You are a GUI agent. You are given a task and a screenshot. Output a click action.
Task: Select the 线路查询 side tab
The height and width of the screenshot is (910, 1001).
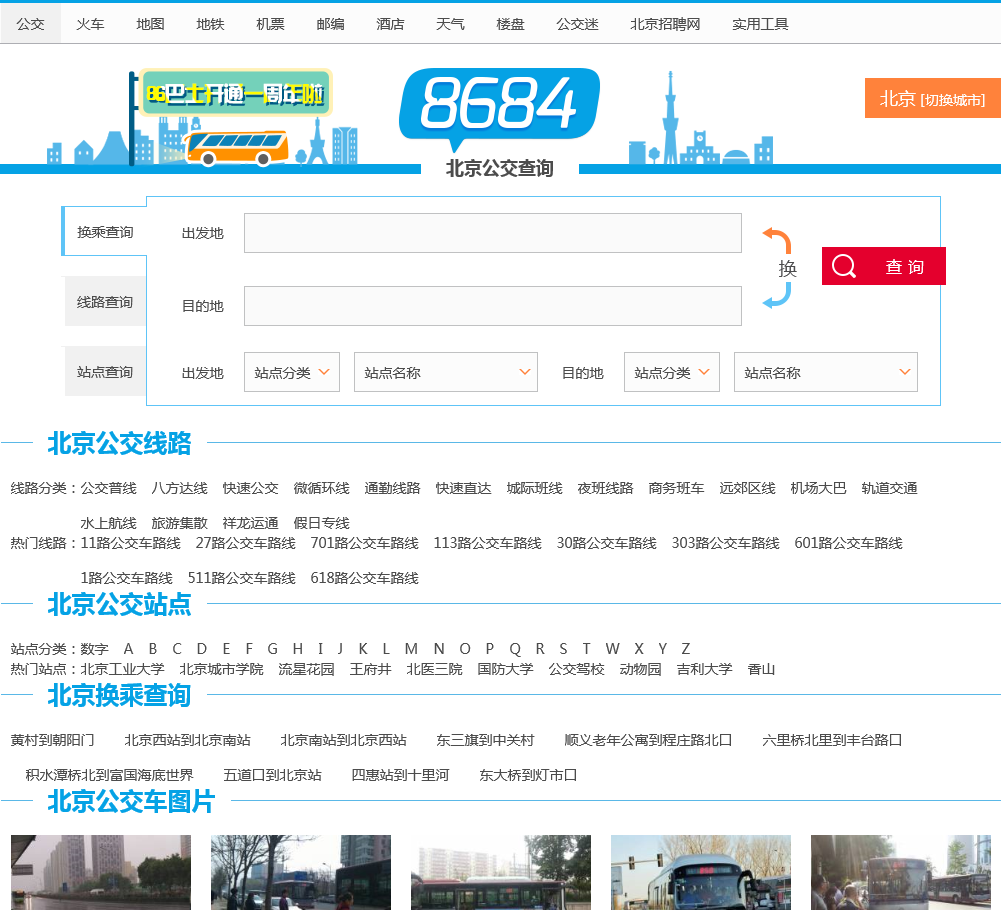[105, 301]
